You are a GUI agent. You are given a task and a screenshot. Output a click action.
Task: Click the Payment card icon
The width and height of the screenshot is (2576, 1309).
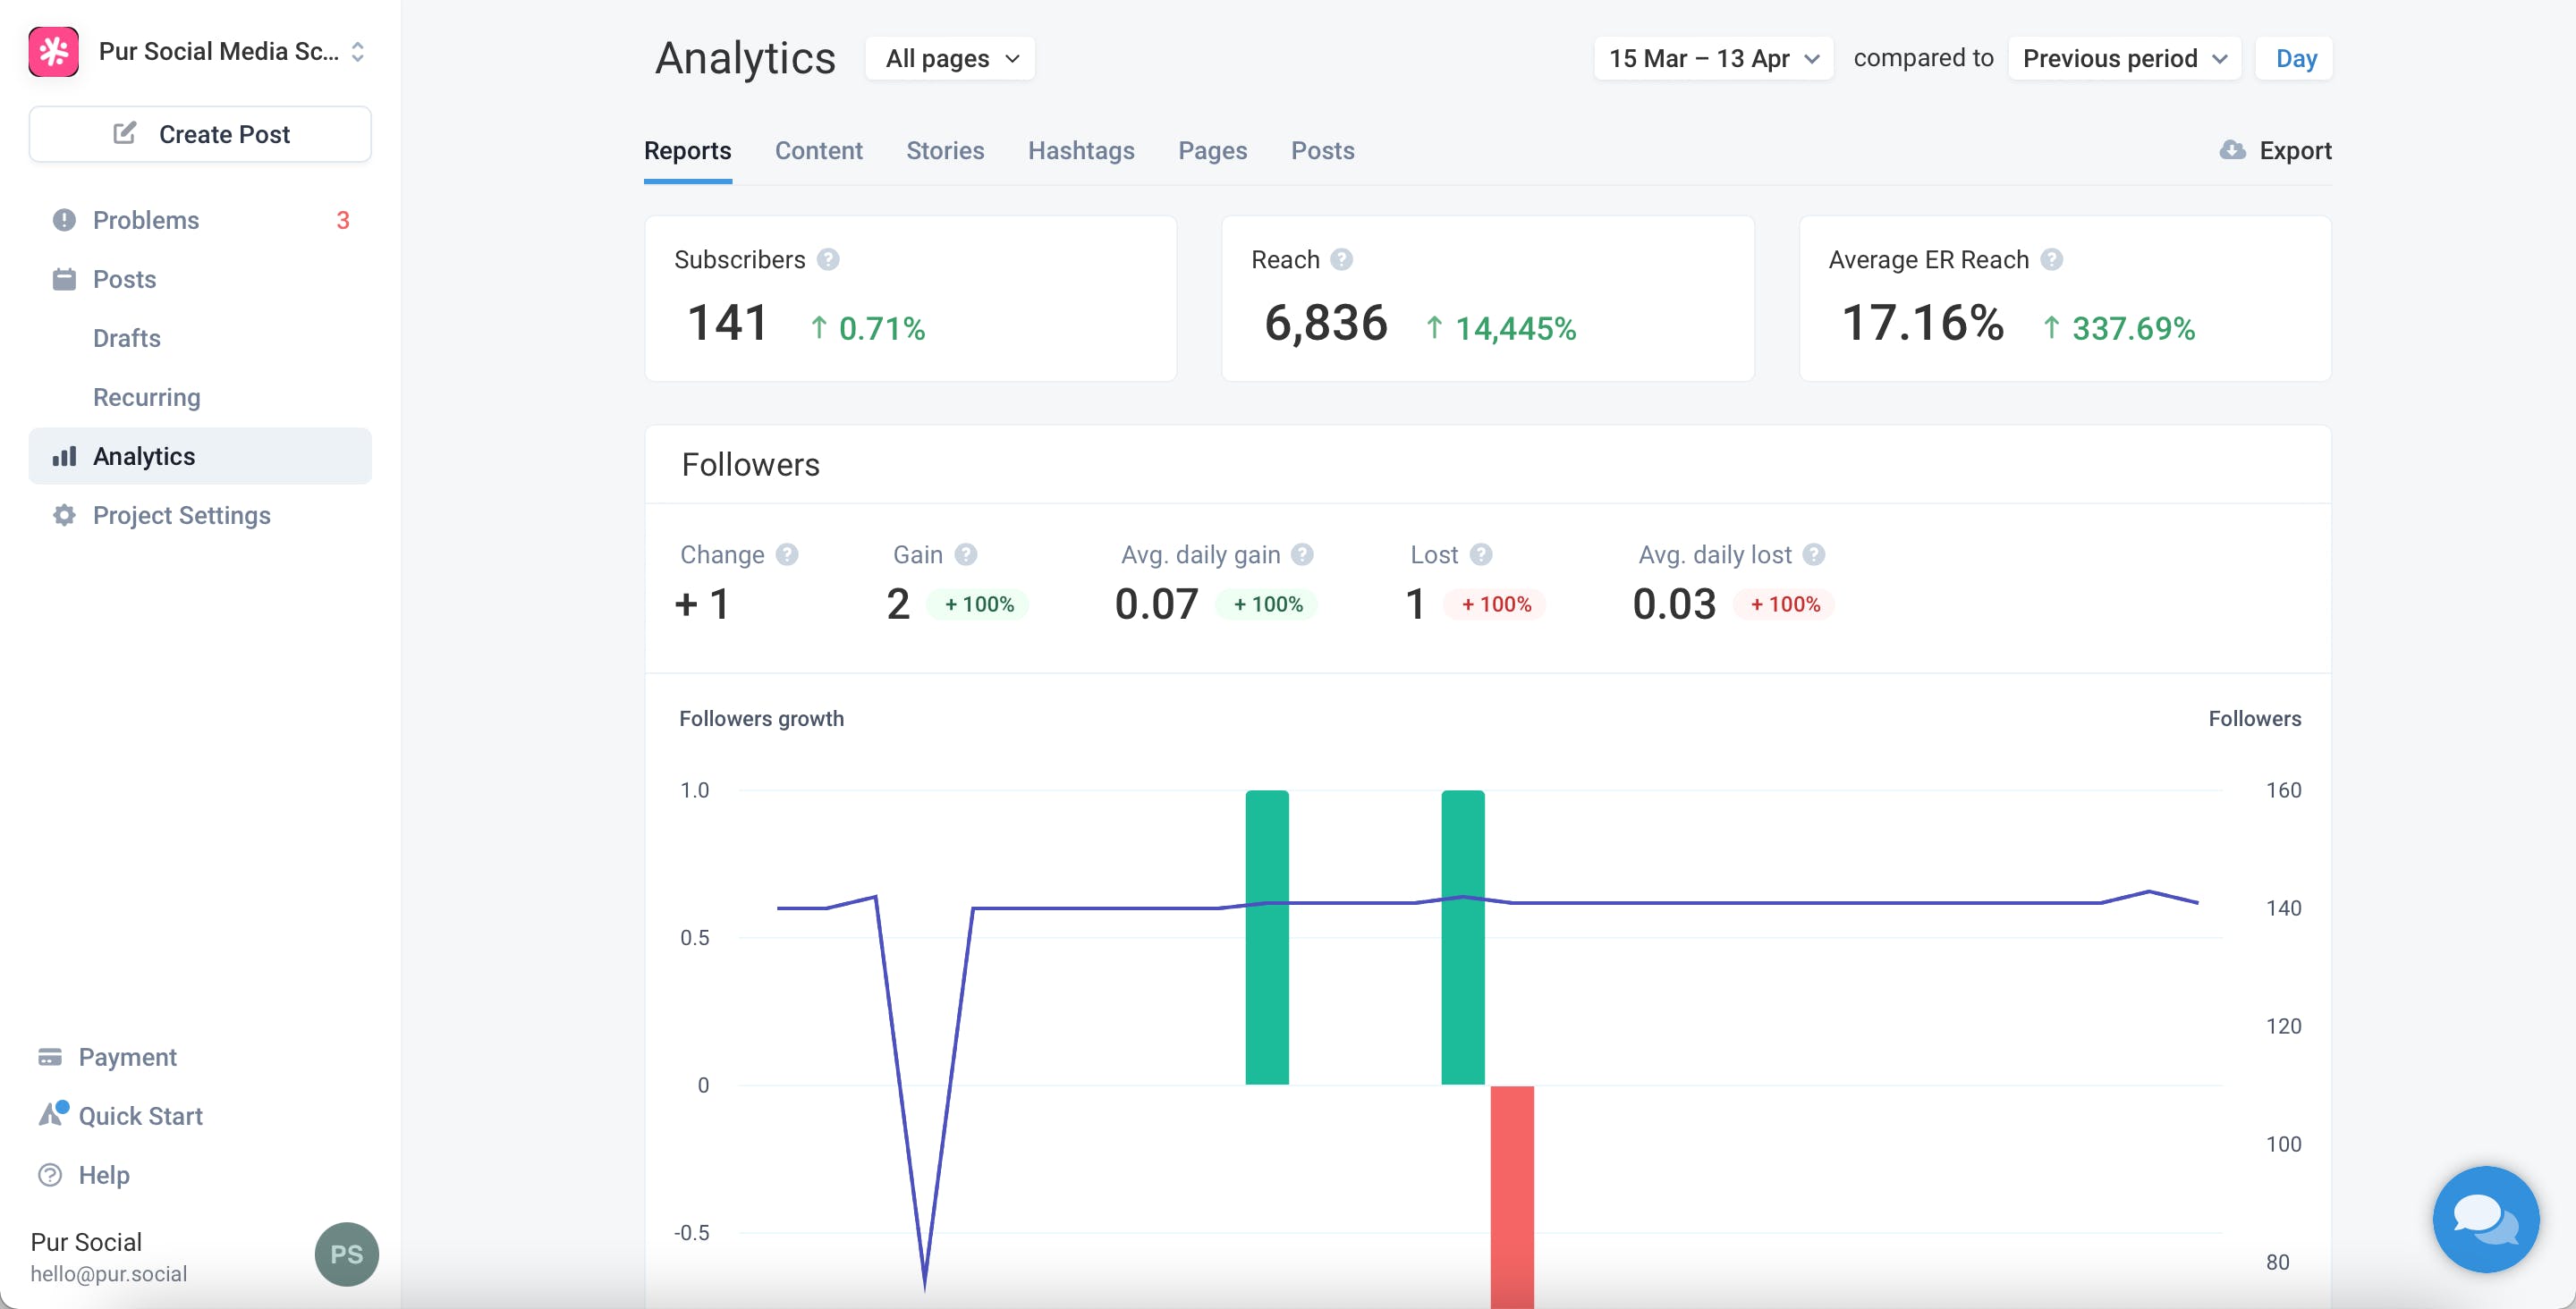click(x=50, y=1057)
